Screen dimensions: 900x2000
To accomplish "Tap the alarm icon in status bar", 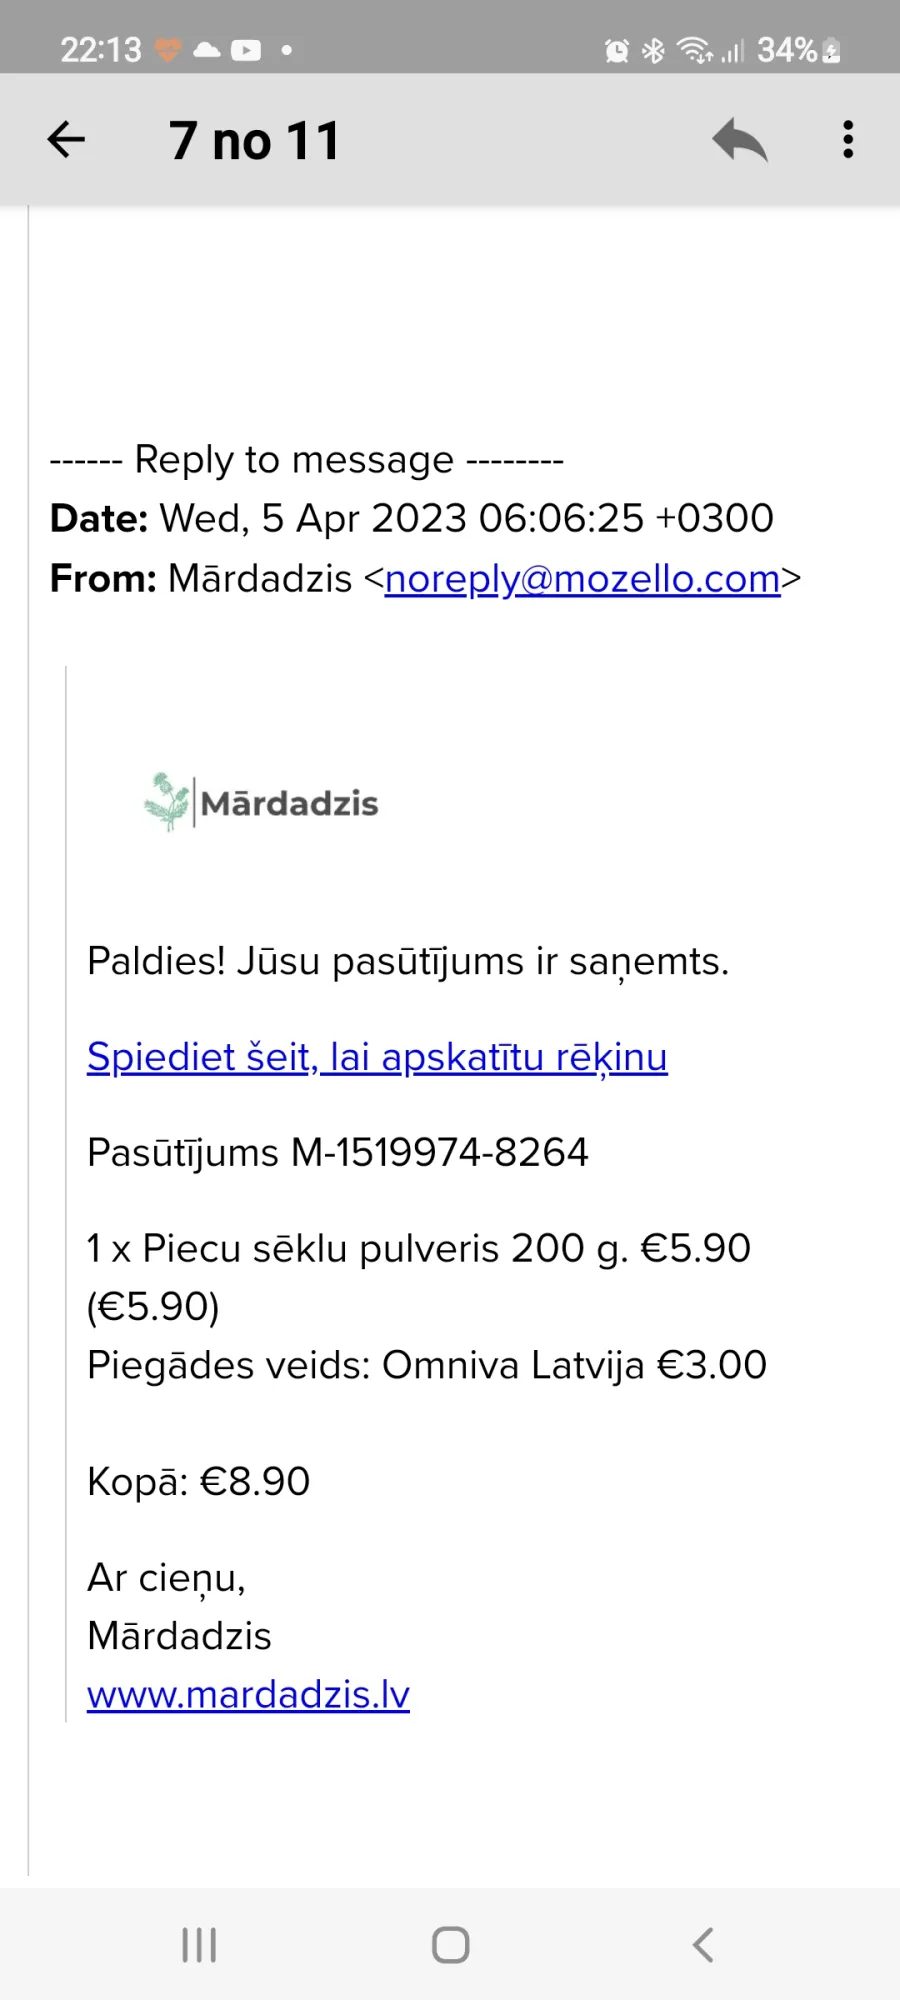I will 617,50.
